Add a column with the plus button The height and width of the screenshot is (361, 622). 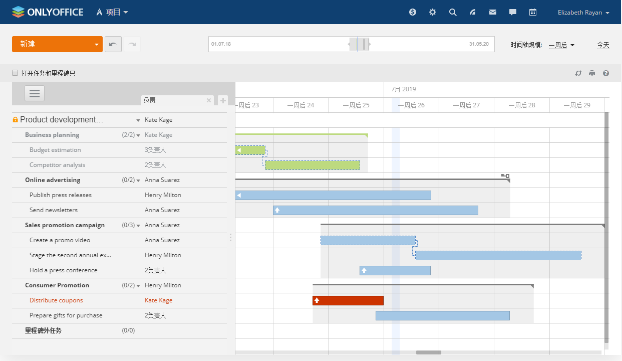pyautogui.click(x=223, y=100)
